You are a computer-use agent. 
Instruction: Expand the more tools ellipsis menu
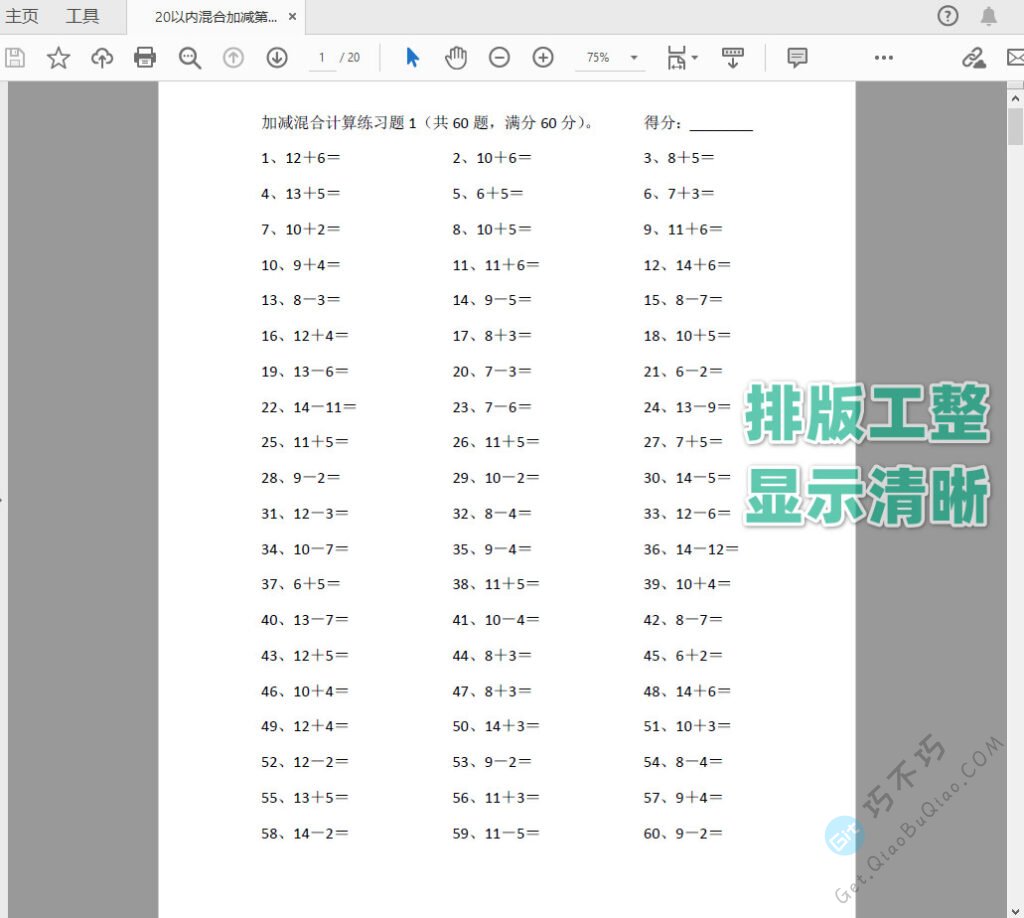883,58
